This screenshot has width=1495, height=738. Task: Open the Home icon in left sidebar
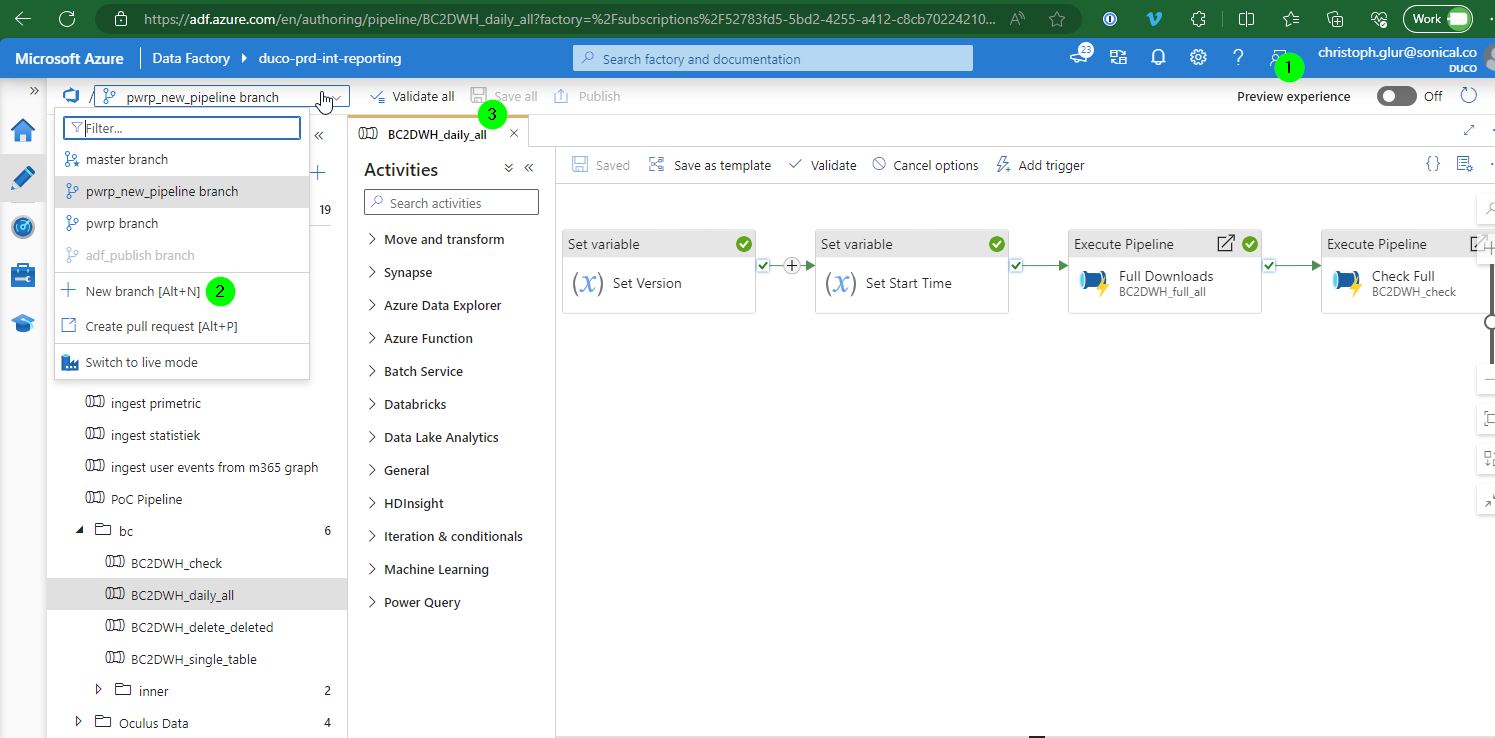pyautogui.click(x=23, y=131)
